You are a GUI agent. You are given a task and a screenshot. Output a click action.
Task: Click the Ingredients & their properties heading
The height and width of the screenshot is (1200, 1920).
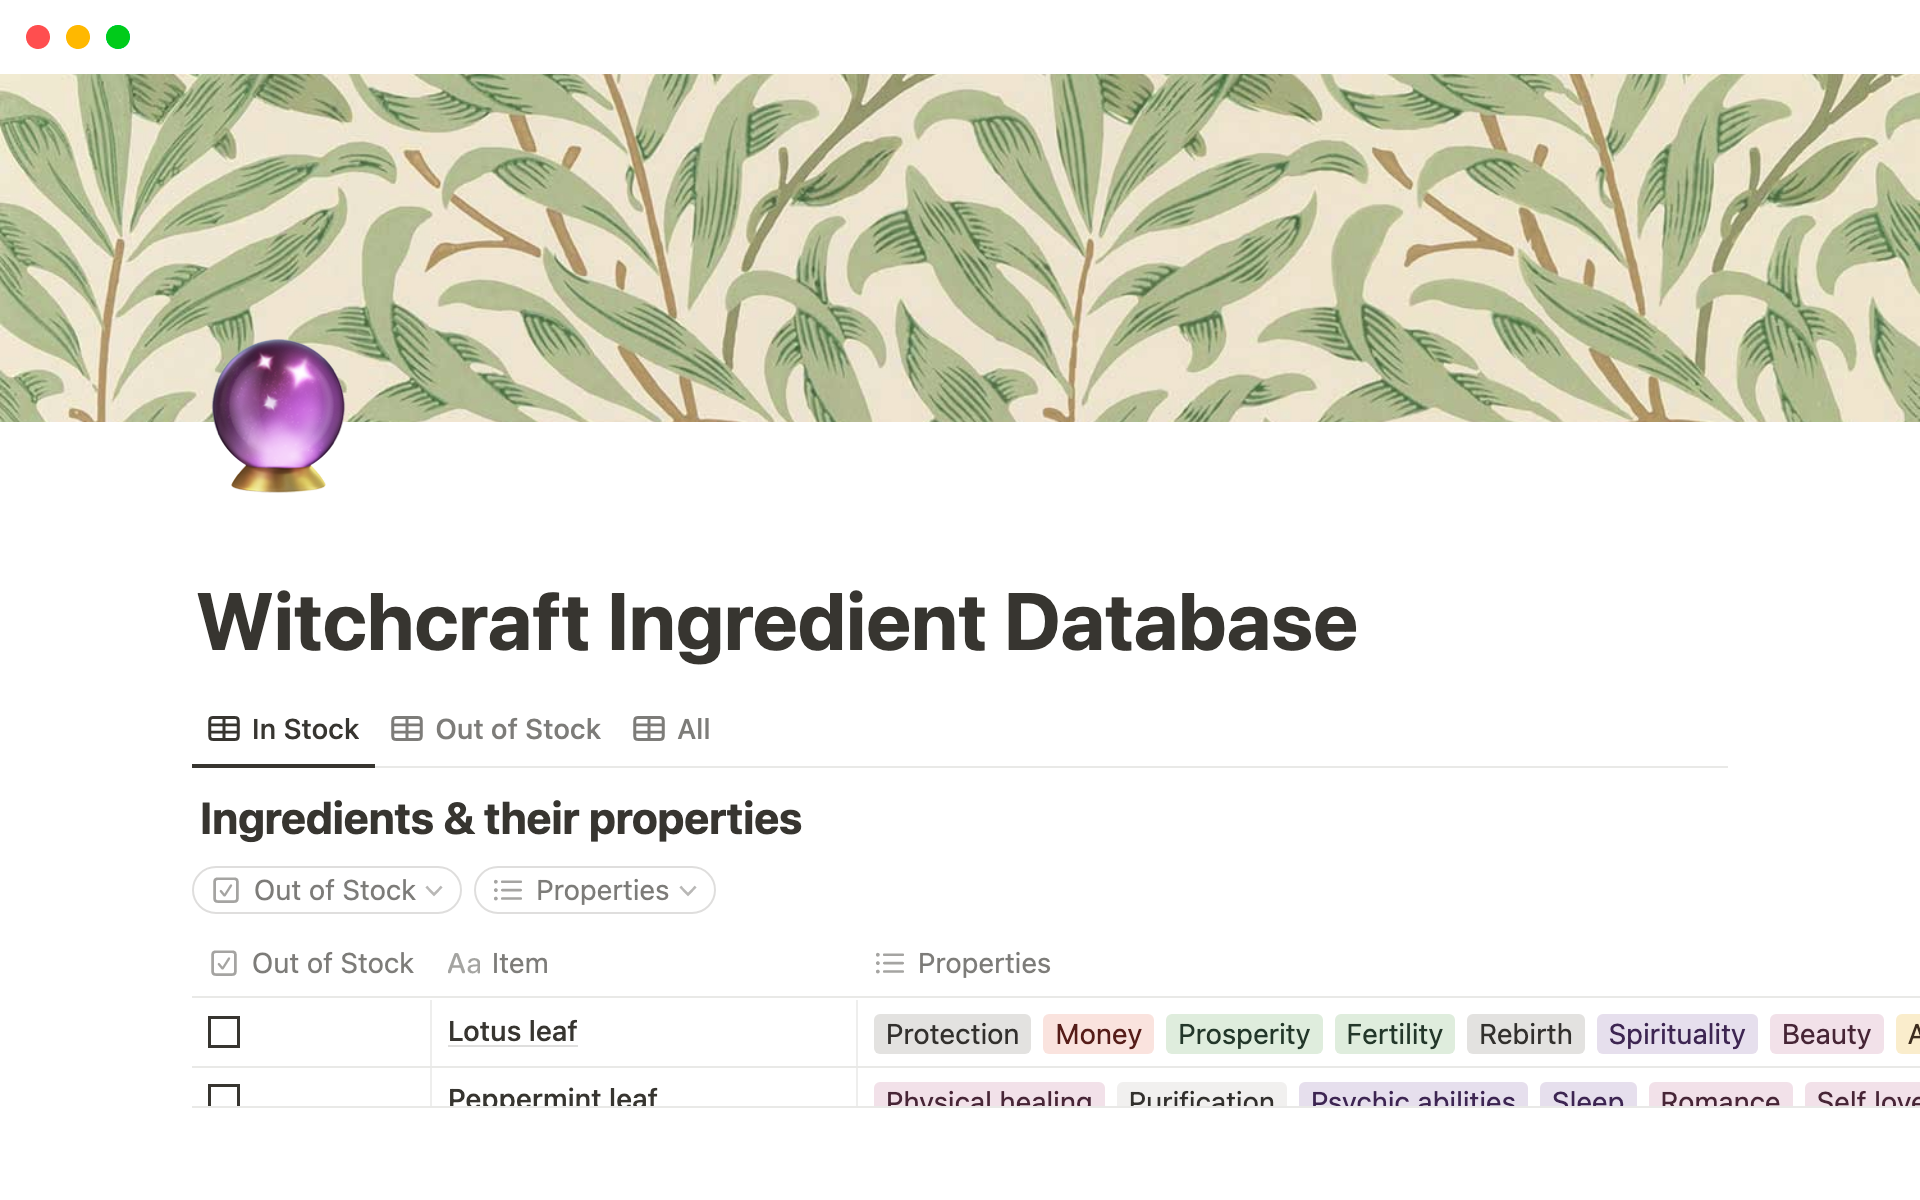pos(500,818)
